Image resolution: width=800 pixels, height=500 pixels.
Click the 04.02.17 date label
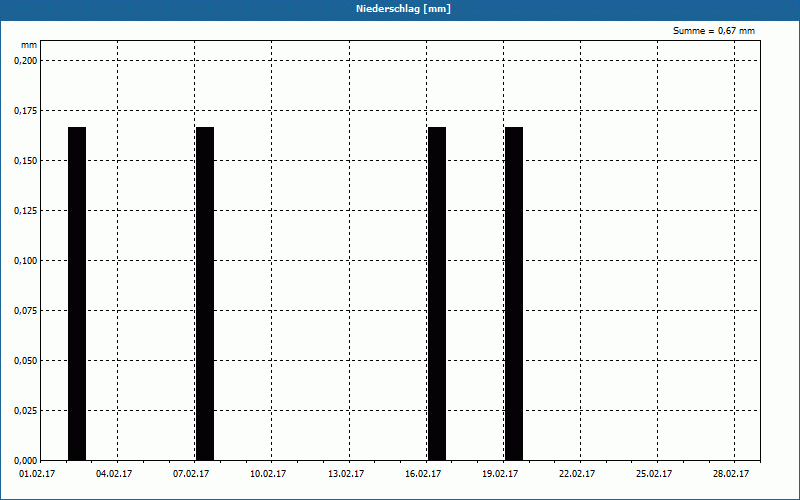[114, 474]
